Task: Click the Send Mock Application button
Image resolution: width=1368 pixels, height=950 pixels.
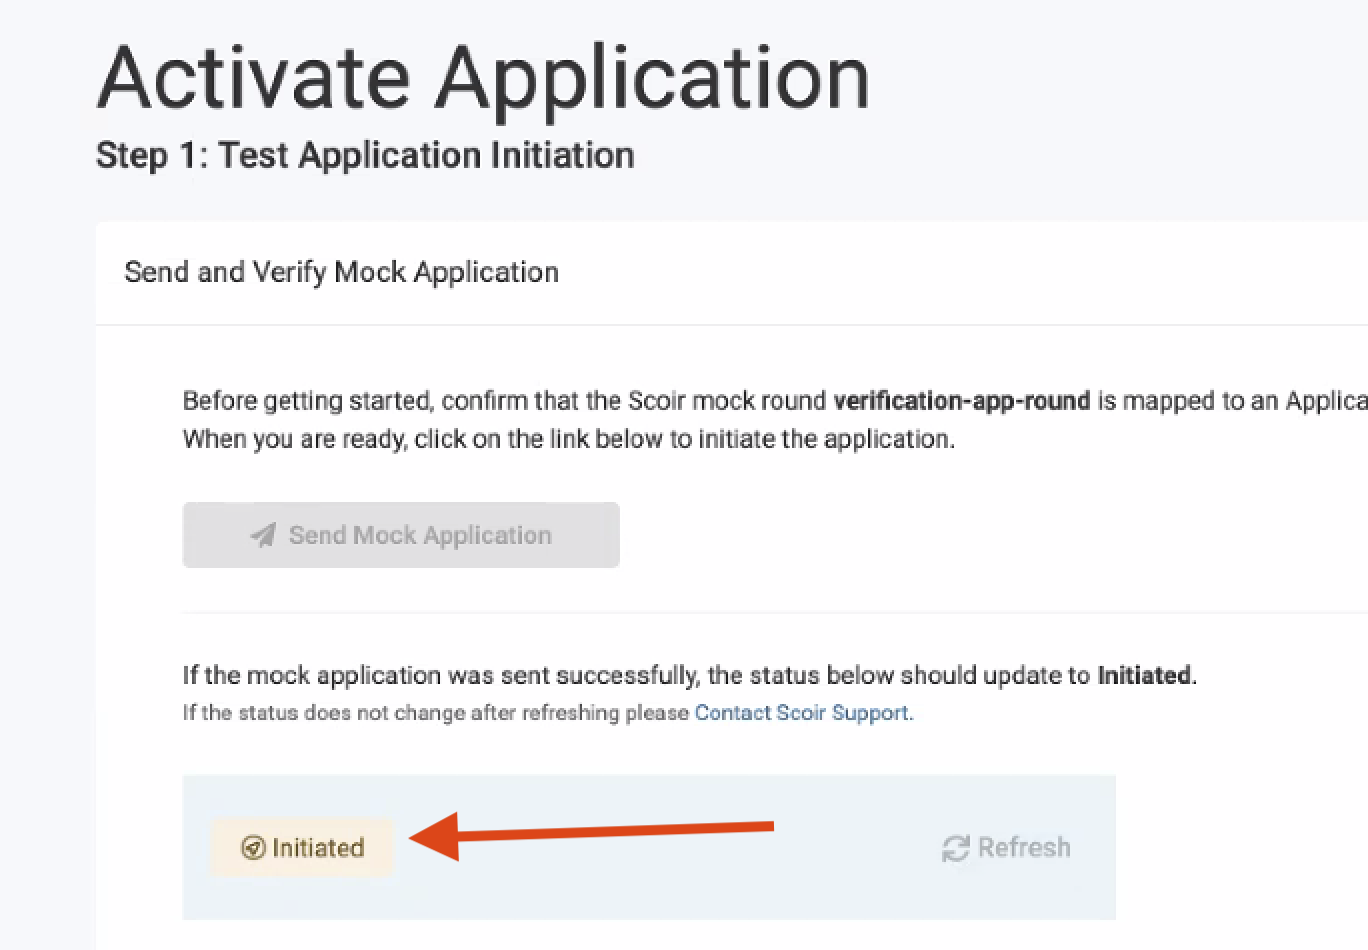Action: click(401, 535)
